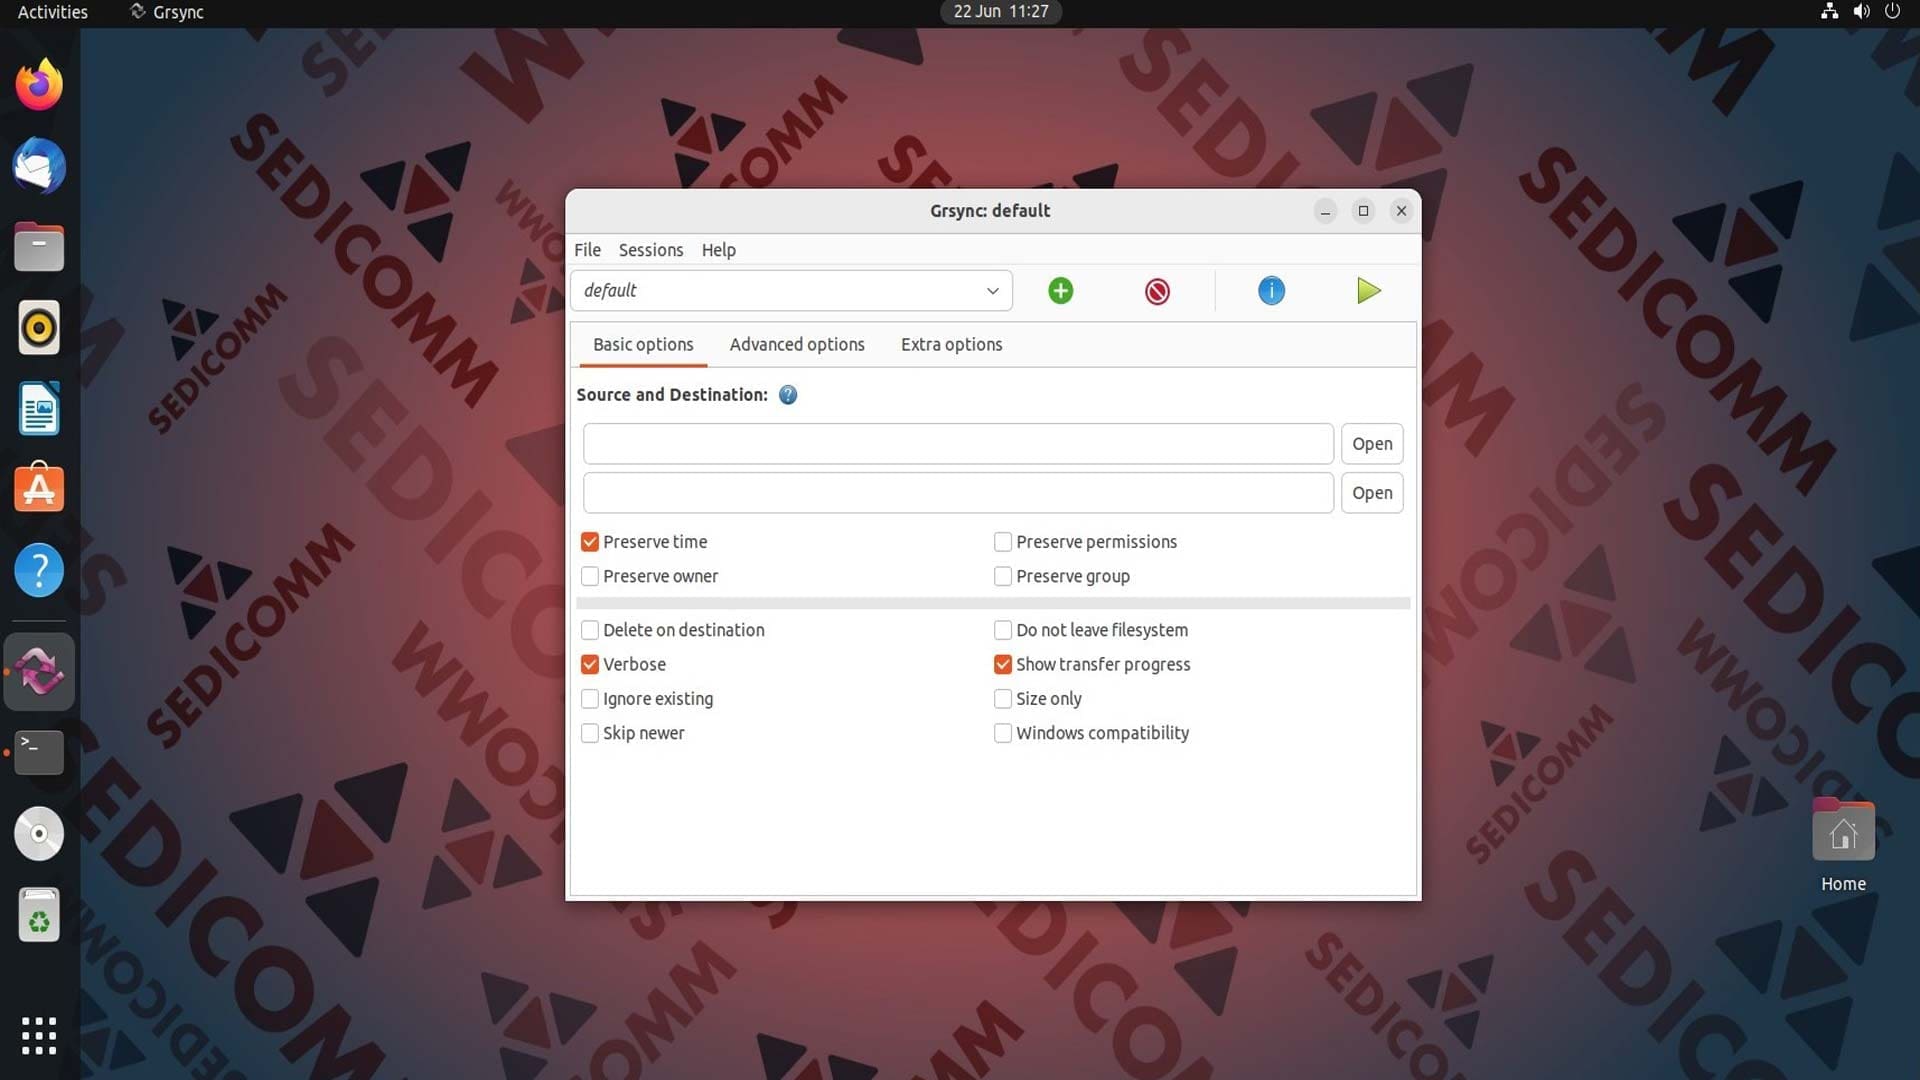Open Terminal from the dock

[x=39, y=752]
